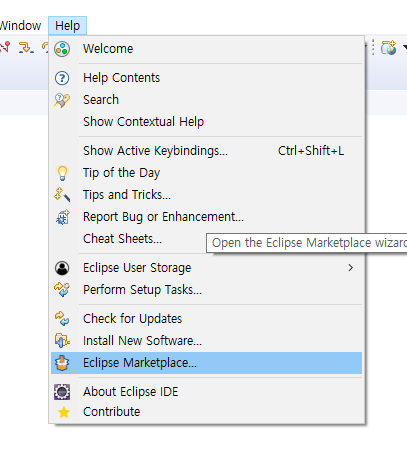Click the yellow star Contribute icon
Image resolution: width=407 pixels, height=459 pixels.
[64, 412]
